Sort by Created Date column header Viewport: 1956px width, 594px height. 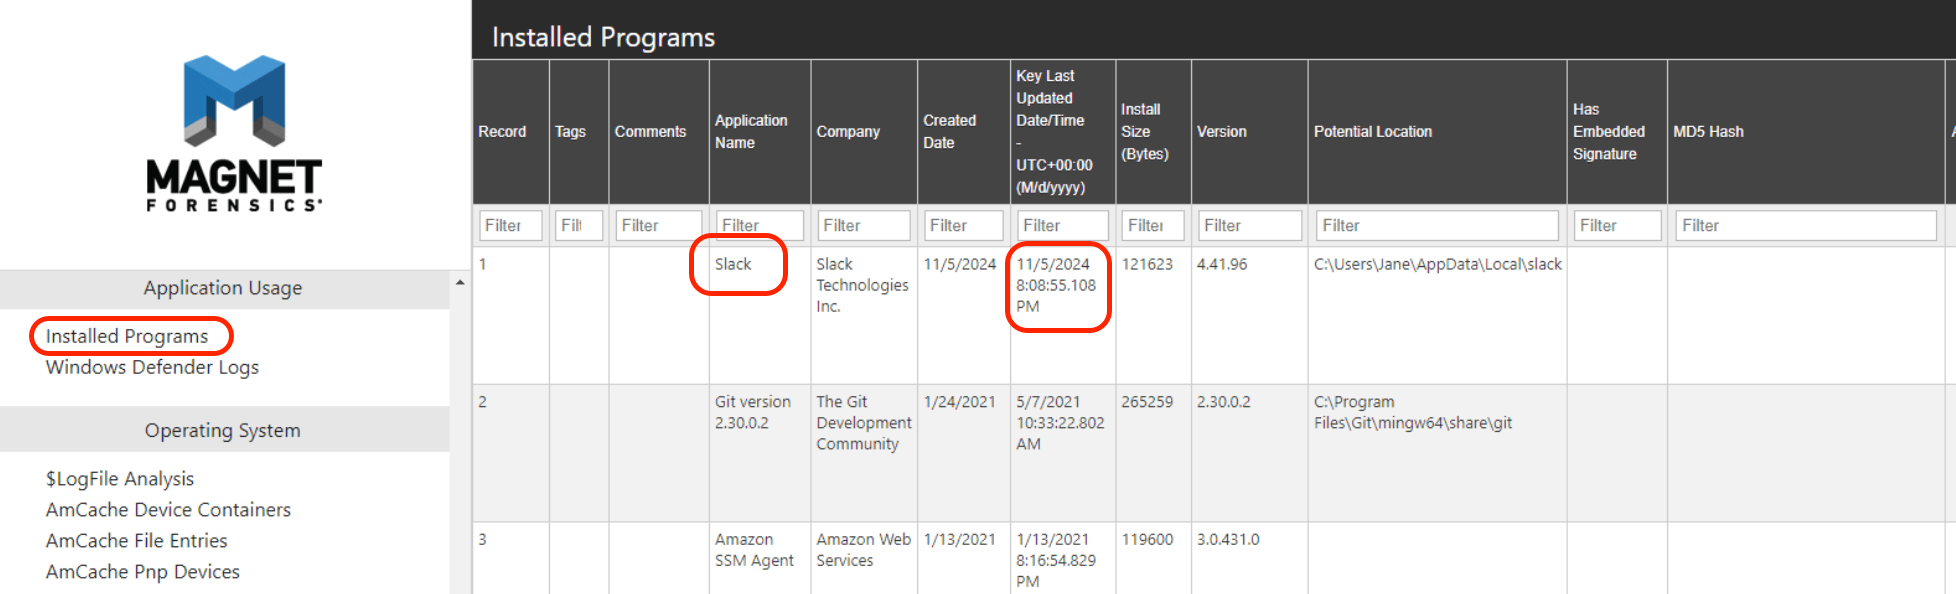pos(949,132)
